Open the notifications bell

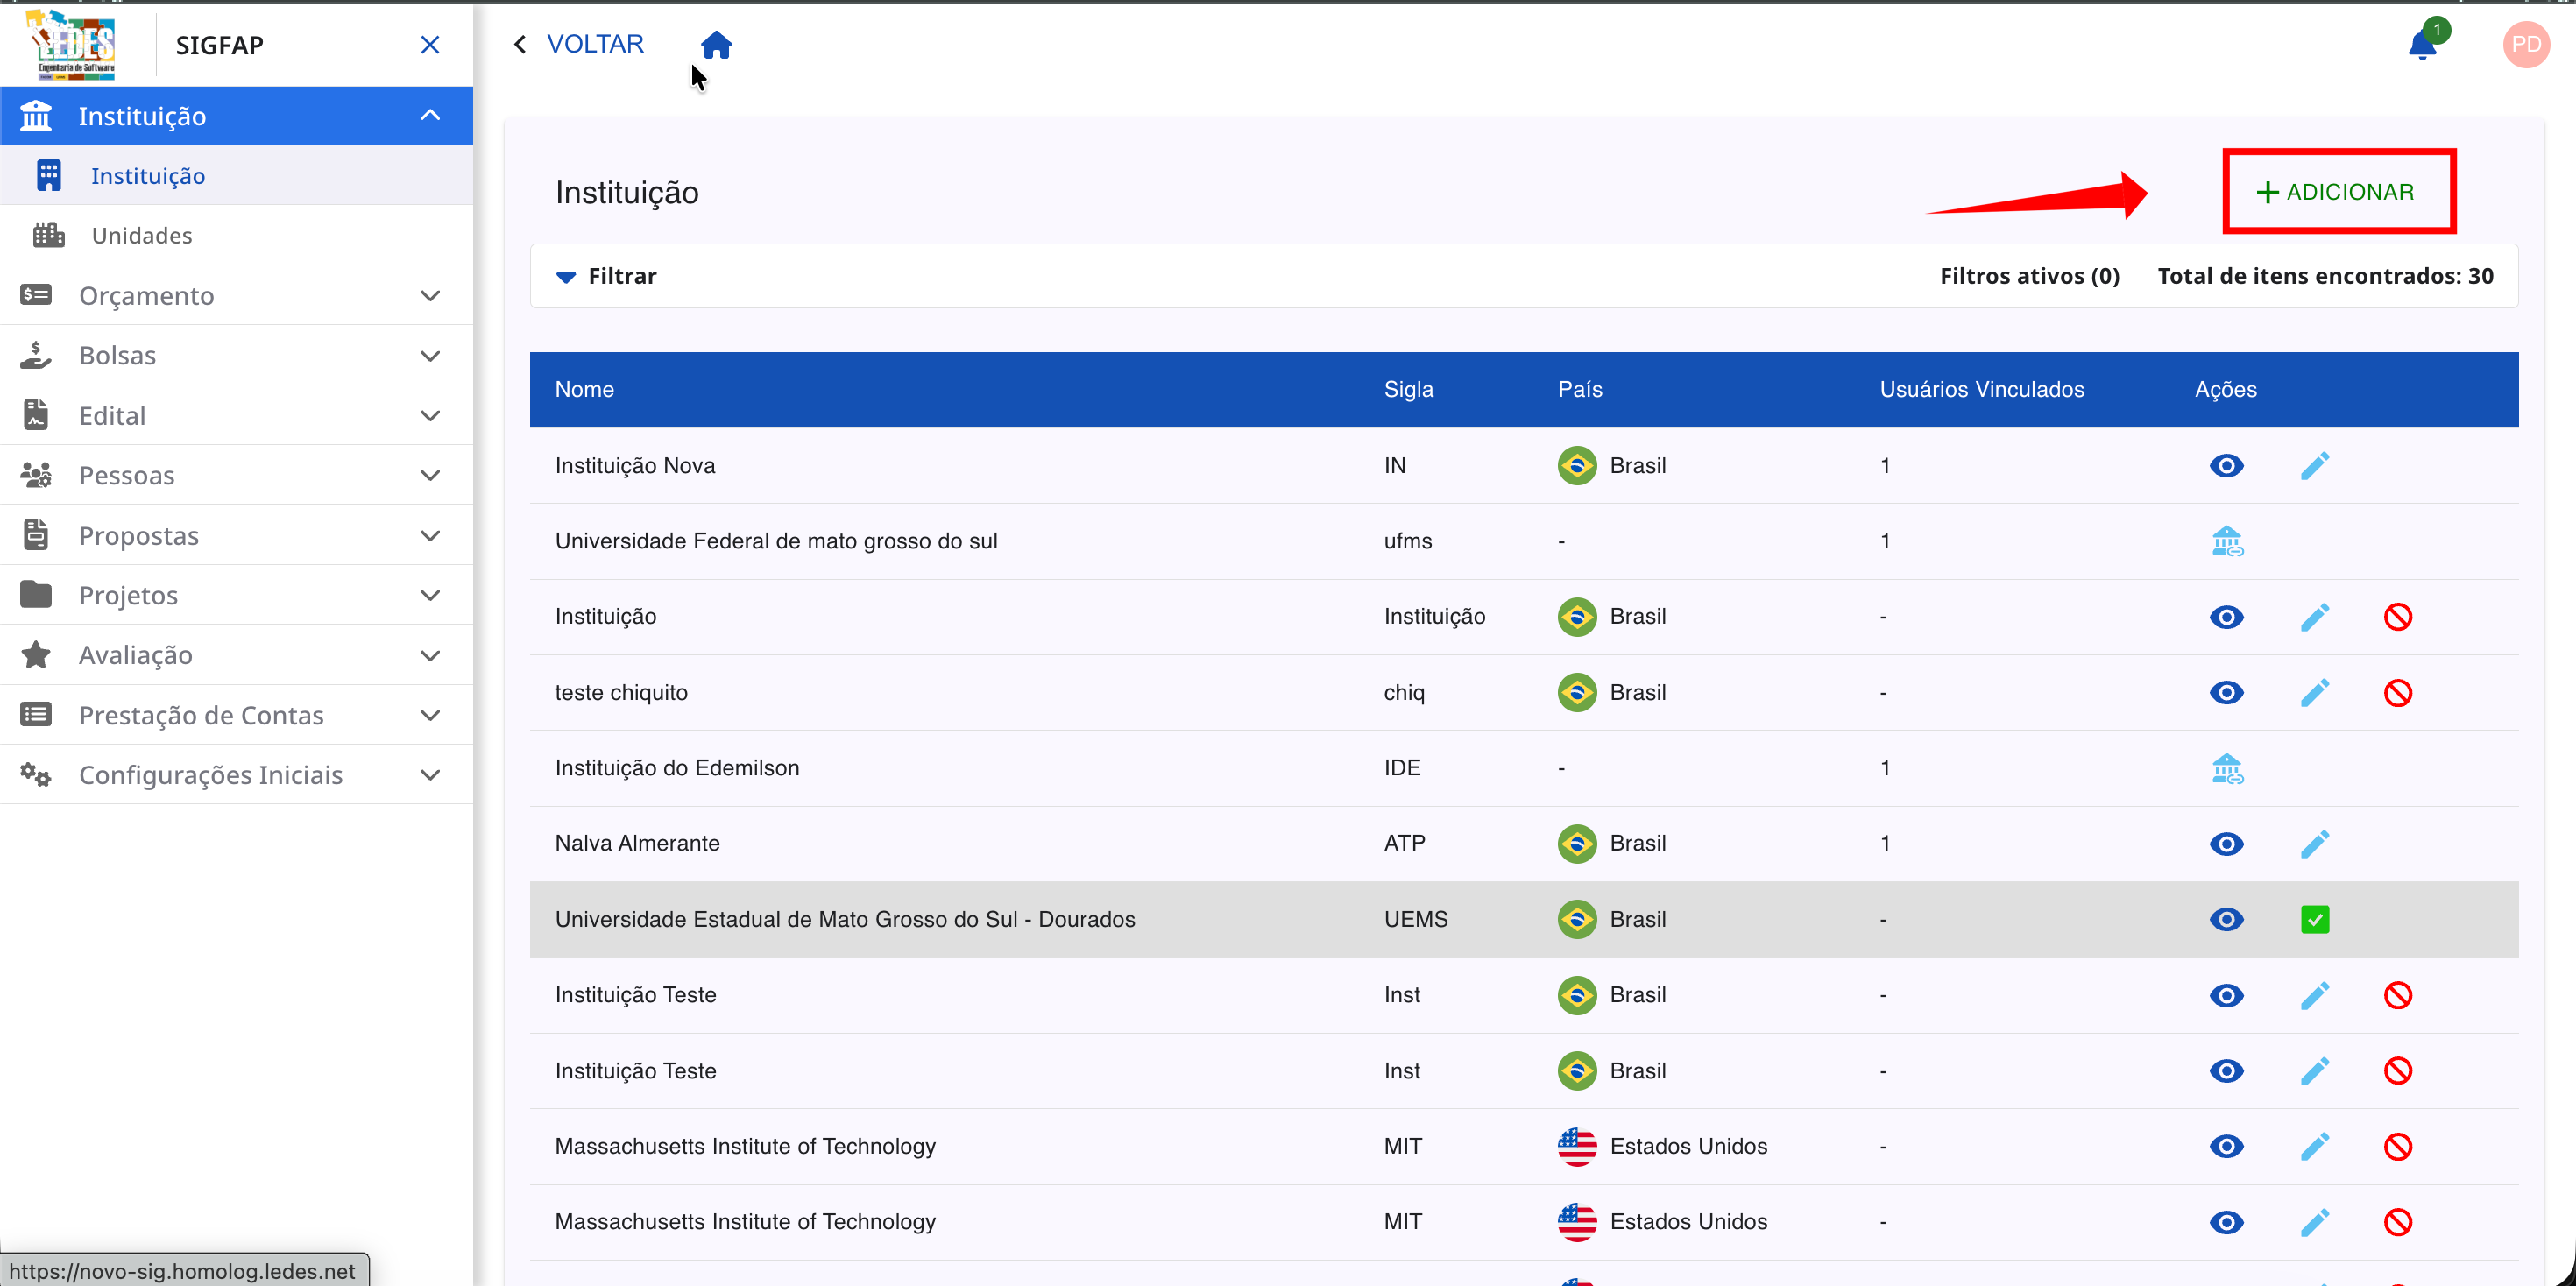click(x=2421, y=46)
